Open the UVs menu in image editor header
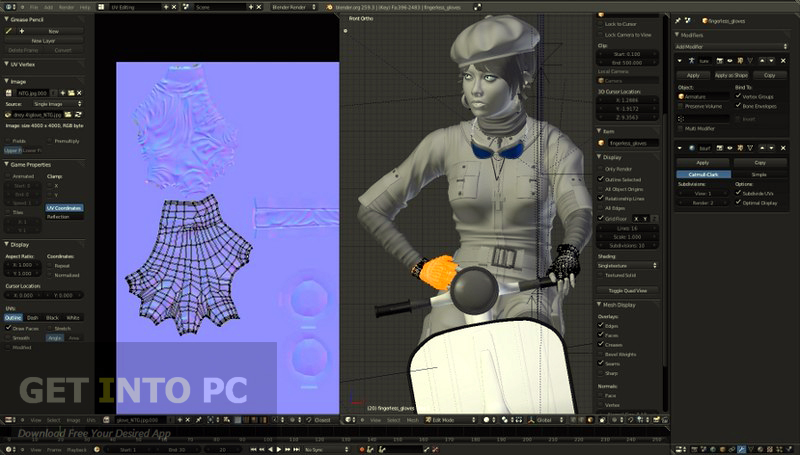 click(91, 420)
